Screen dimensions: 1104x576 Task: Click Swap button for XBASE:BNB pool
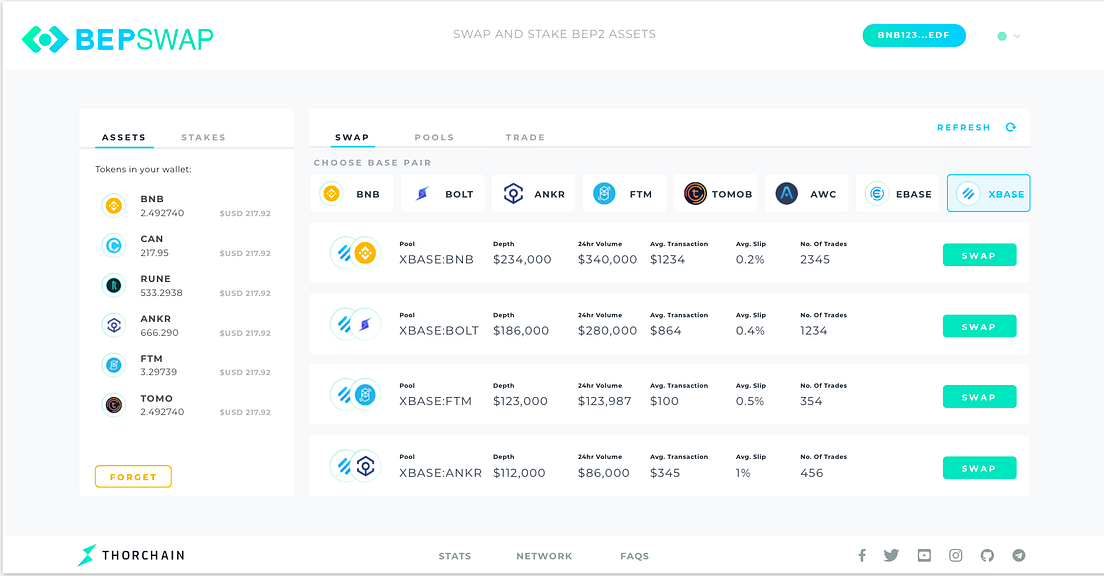point(979,255)
